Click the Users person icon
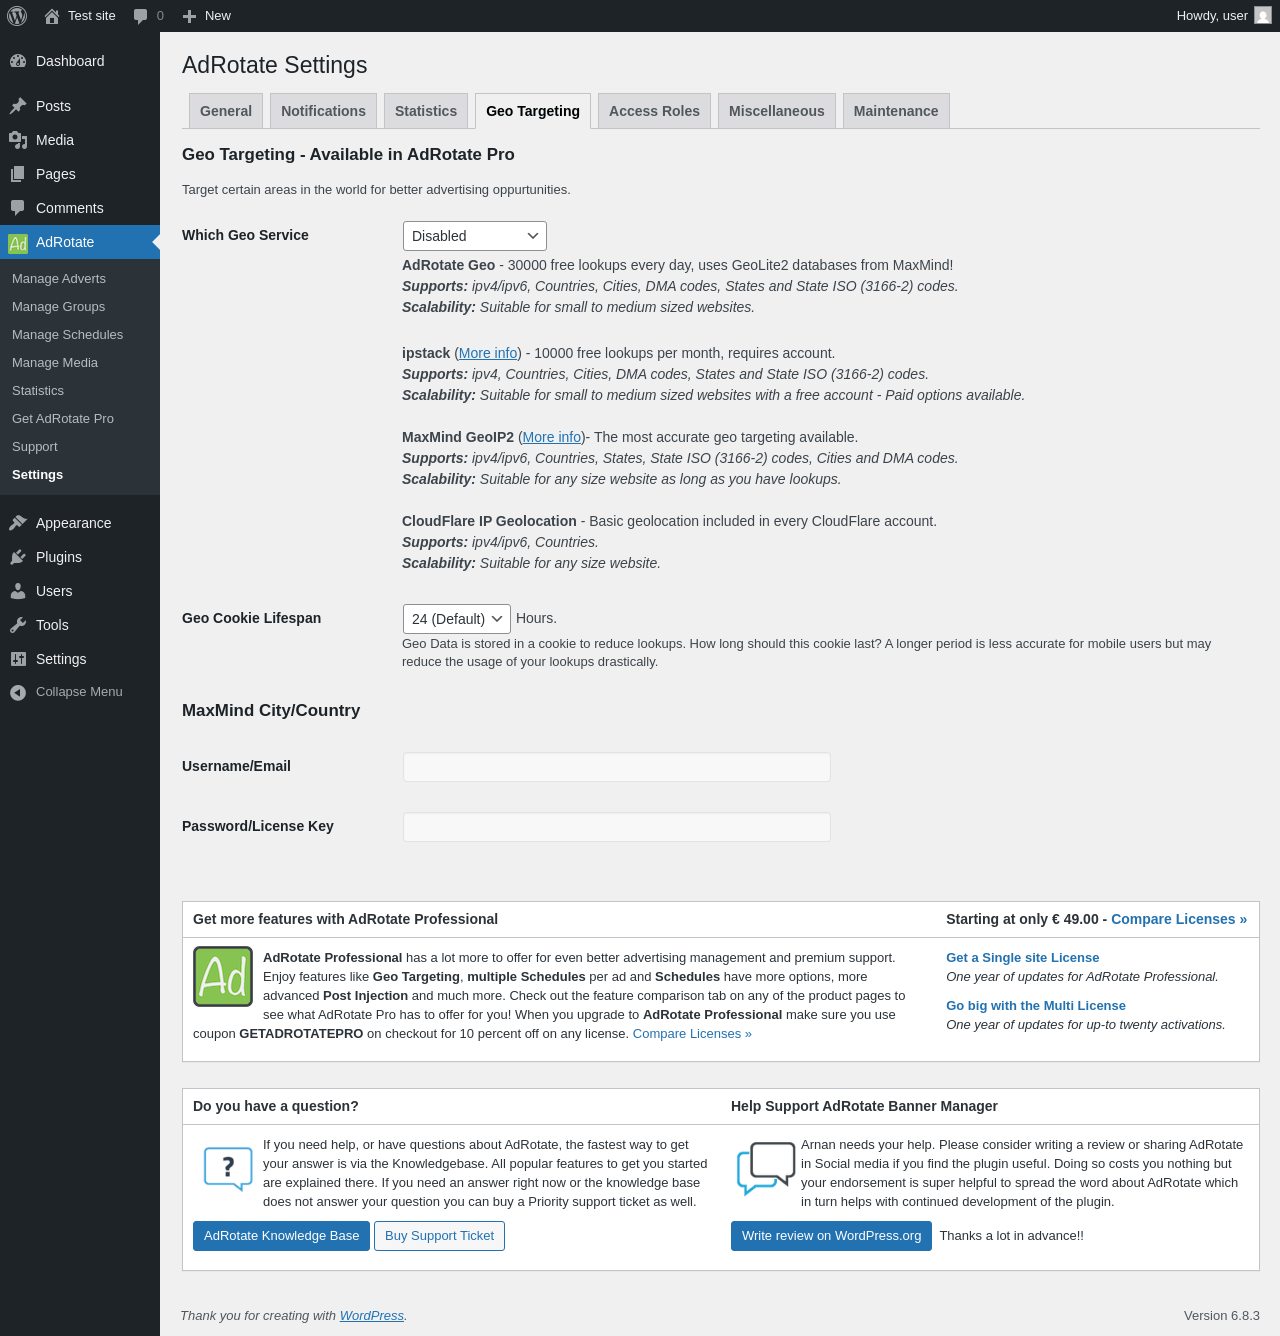1280x1336 pixels. (18, 591)
